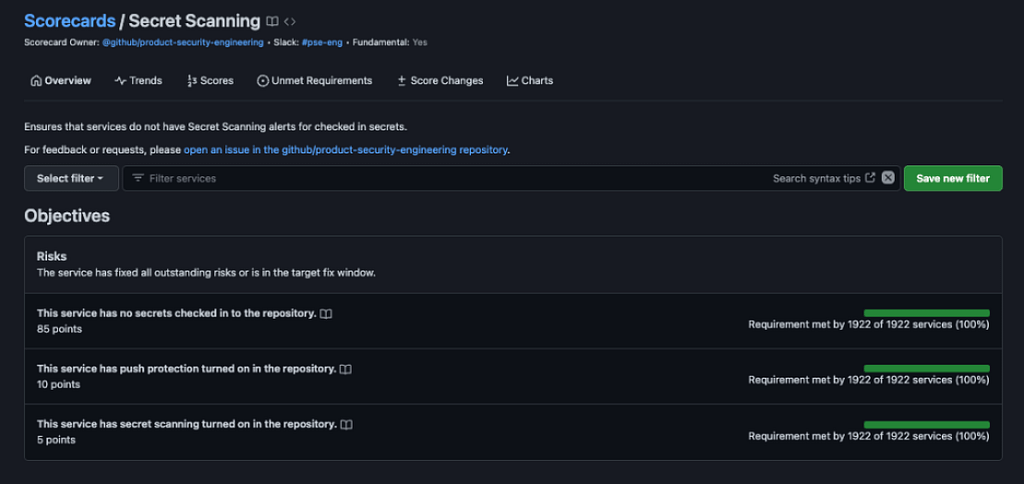
Task: Click the Scorecards breadcrumb link
Action: click(x=69, y=21)
